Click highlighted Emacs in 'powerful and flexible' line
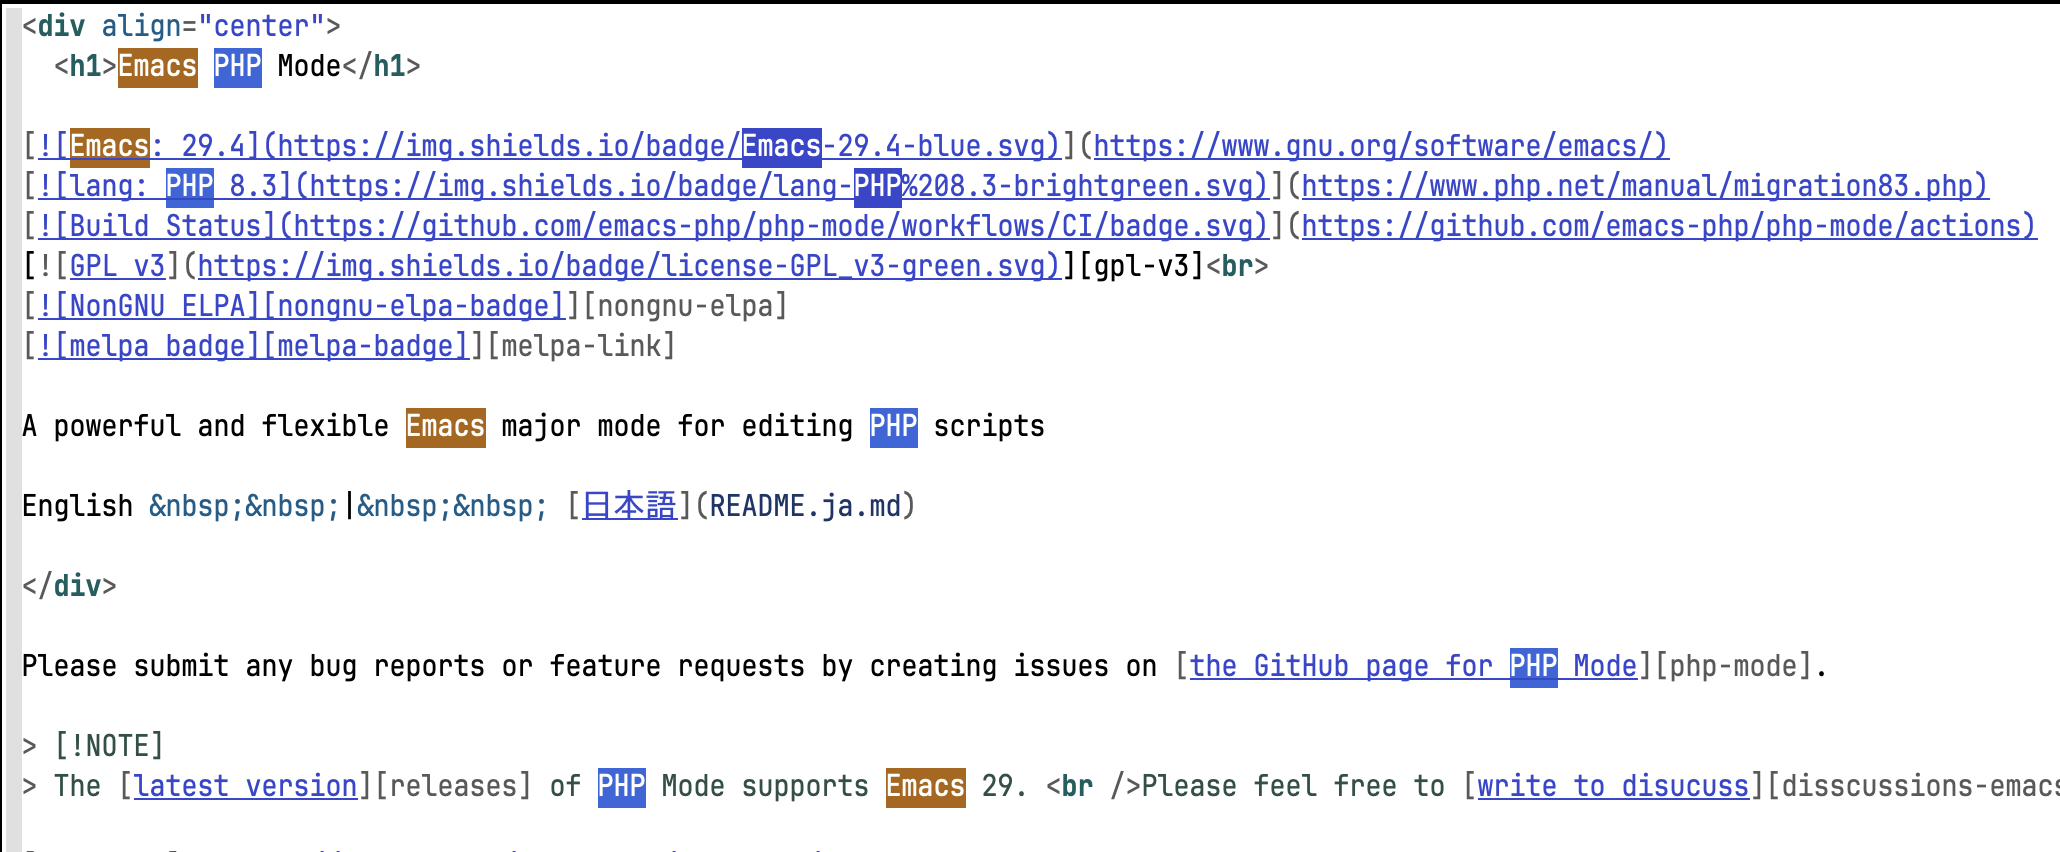 click(x=446, y=427)
